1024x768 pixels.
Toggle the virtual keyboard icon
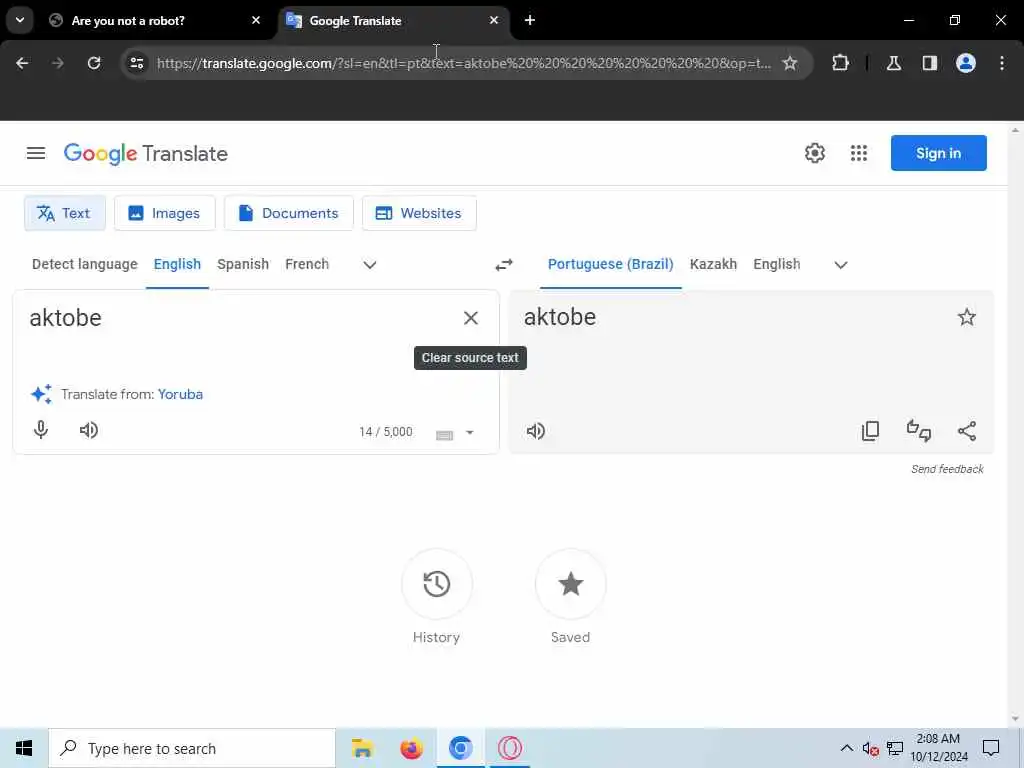445,435
